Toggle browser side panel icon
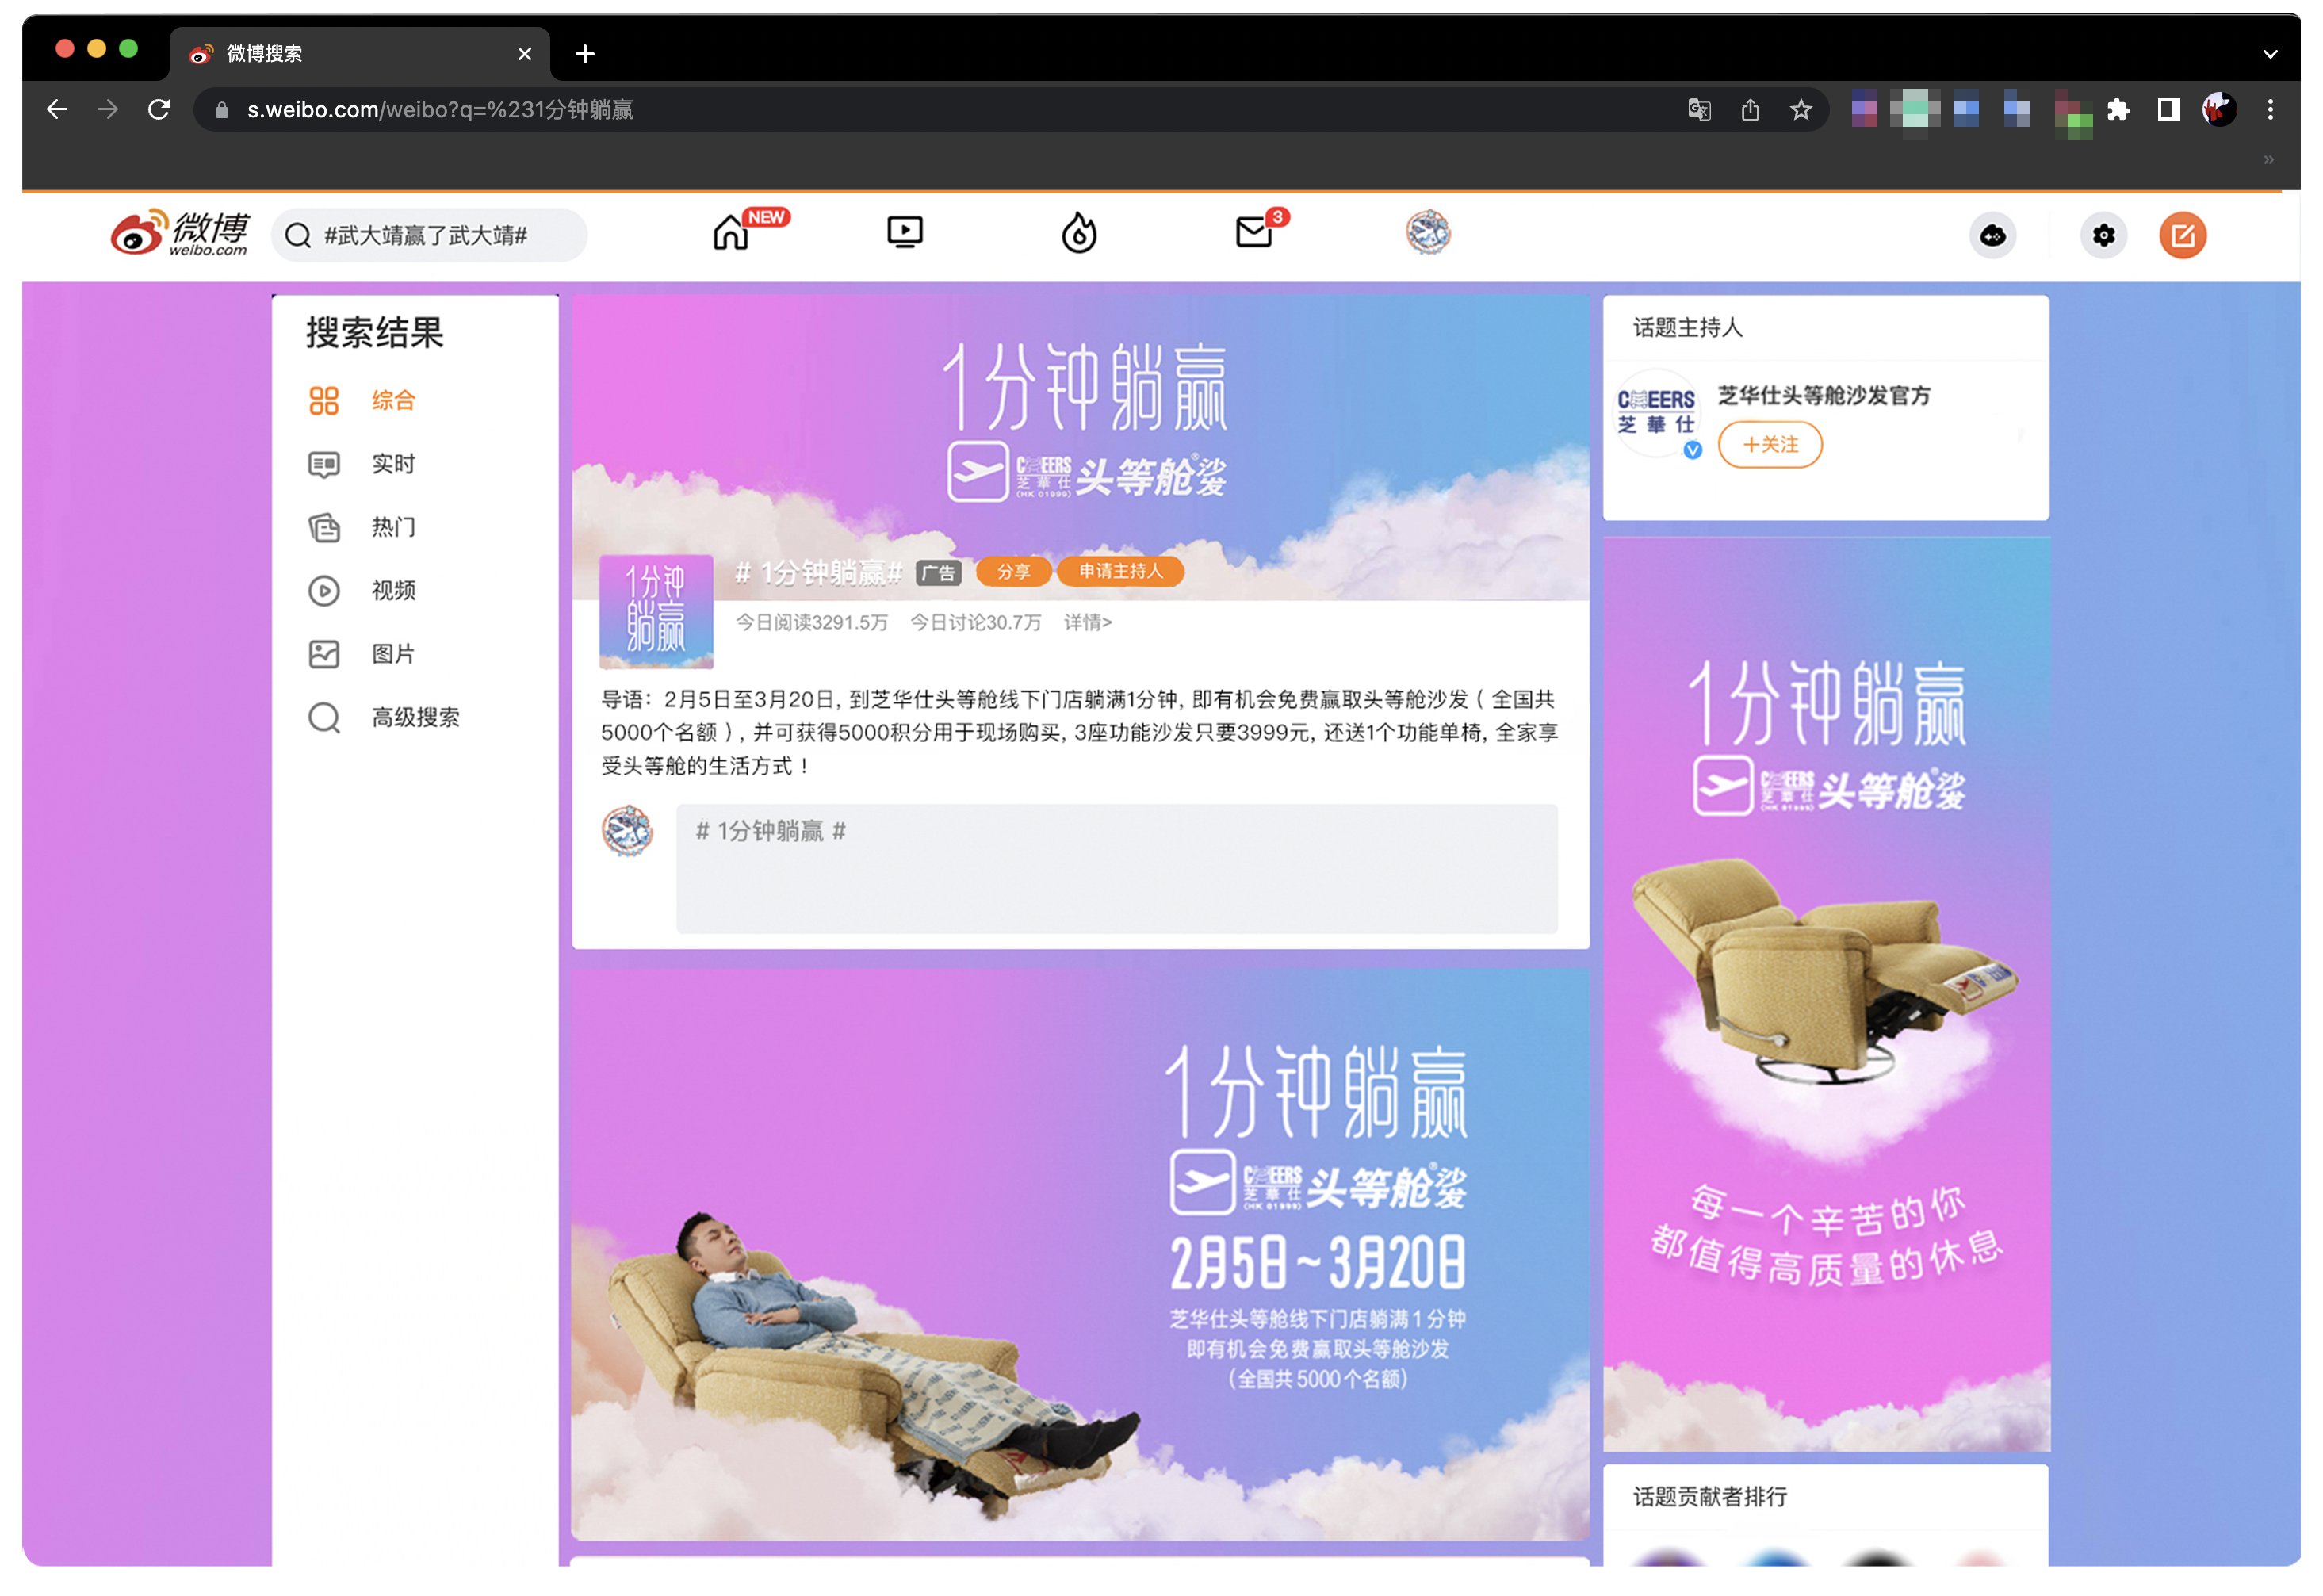The width and height of the screenshot is (2323, 1596). (2167, 110)
